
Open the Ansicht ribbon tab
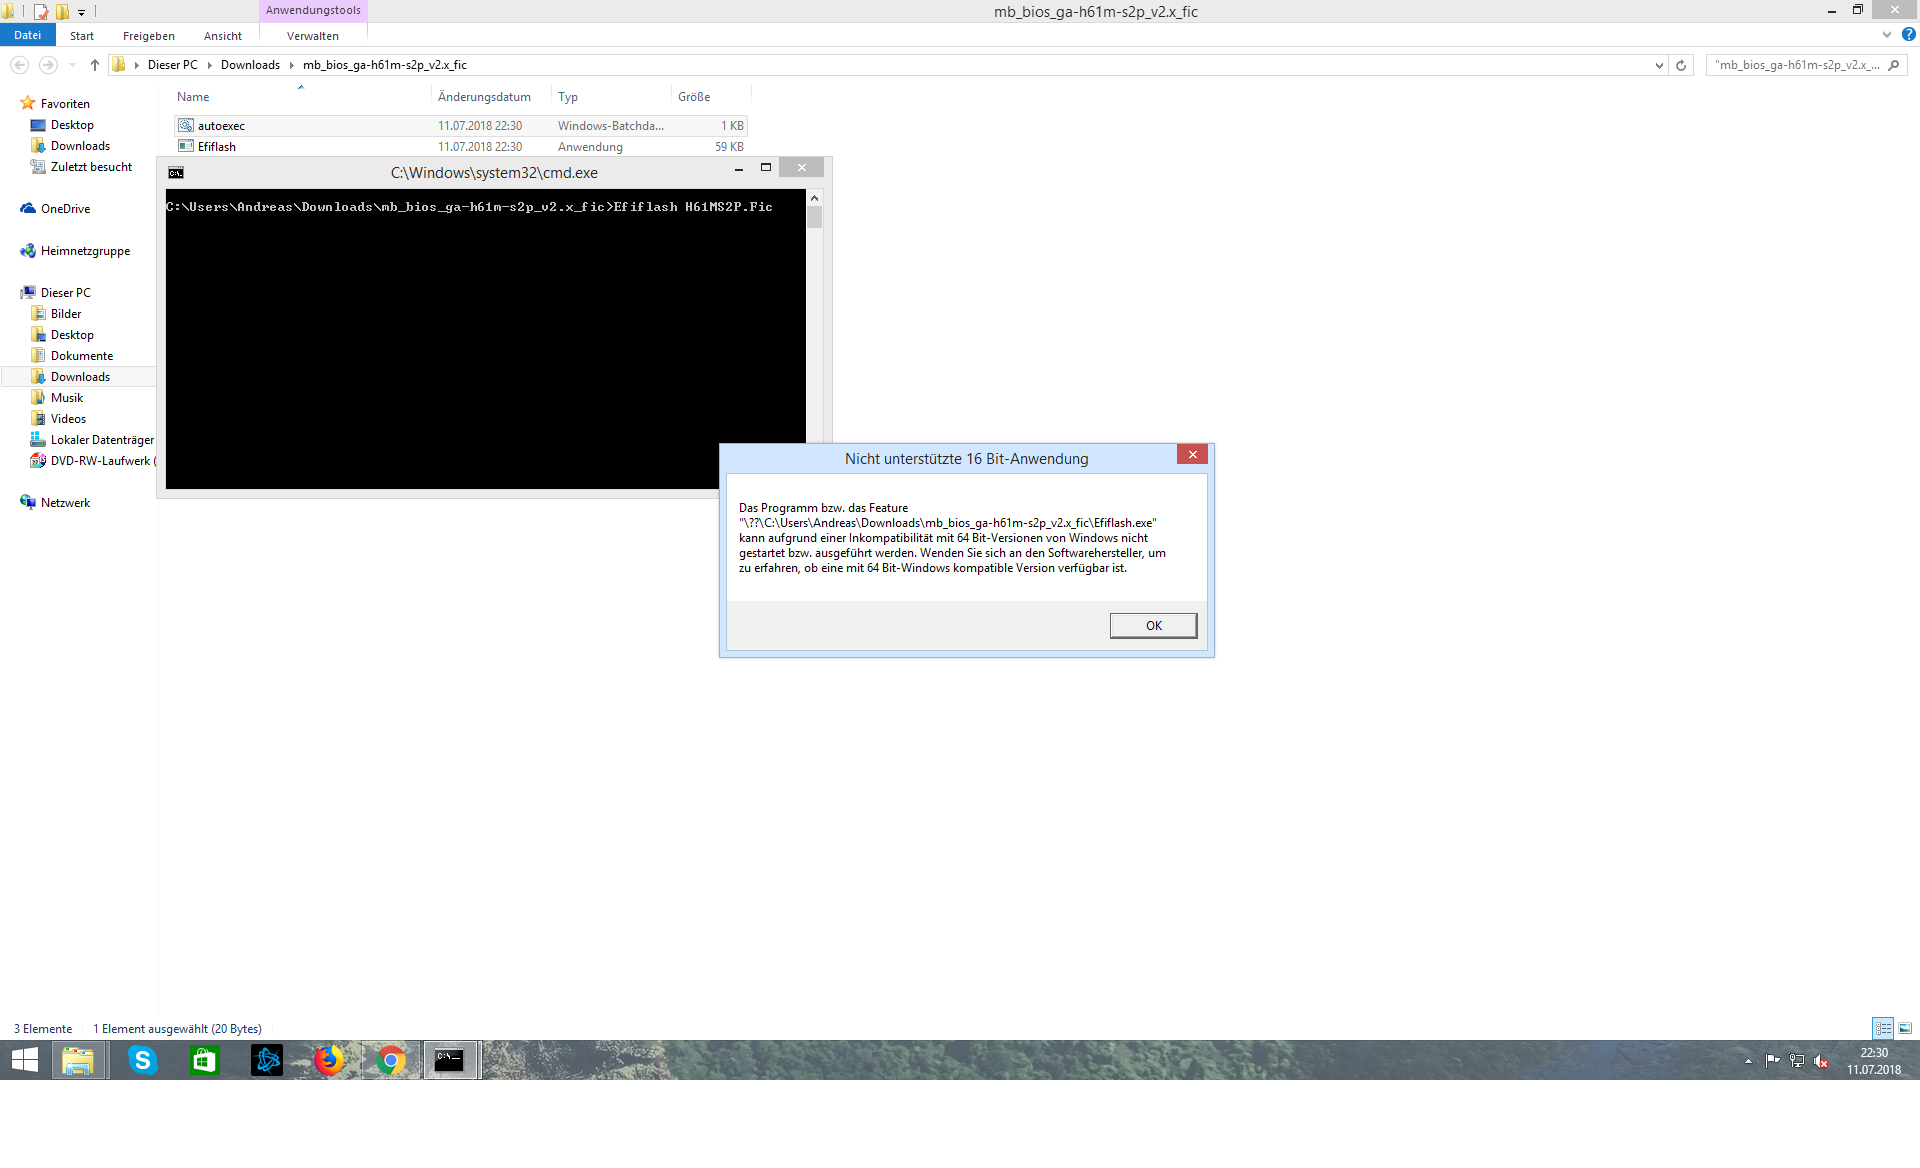222,36
